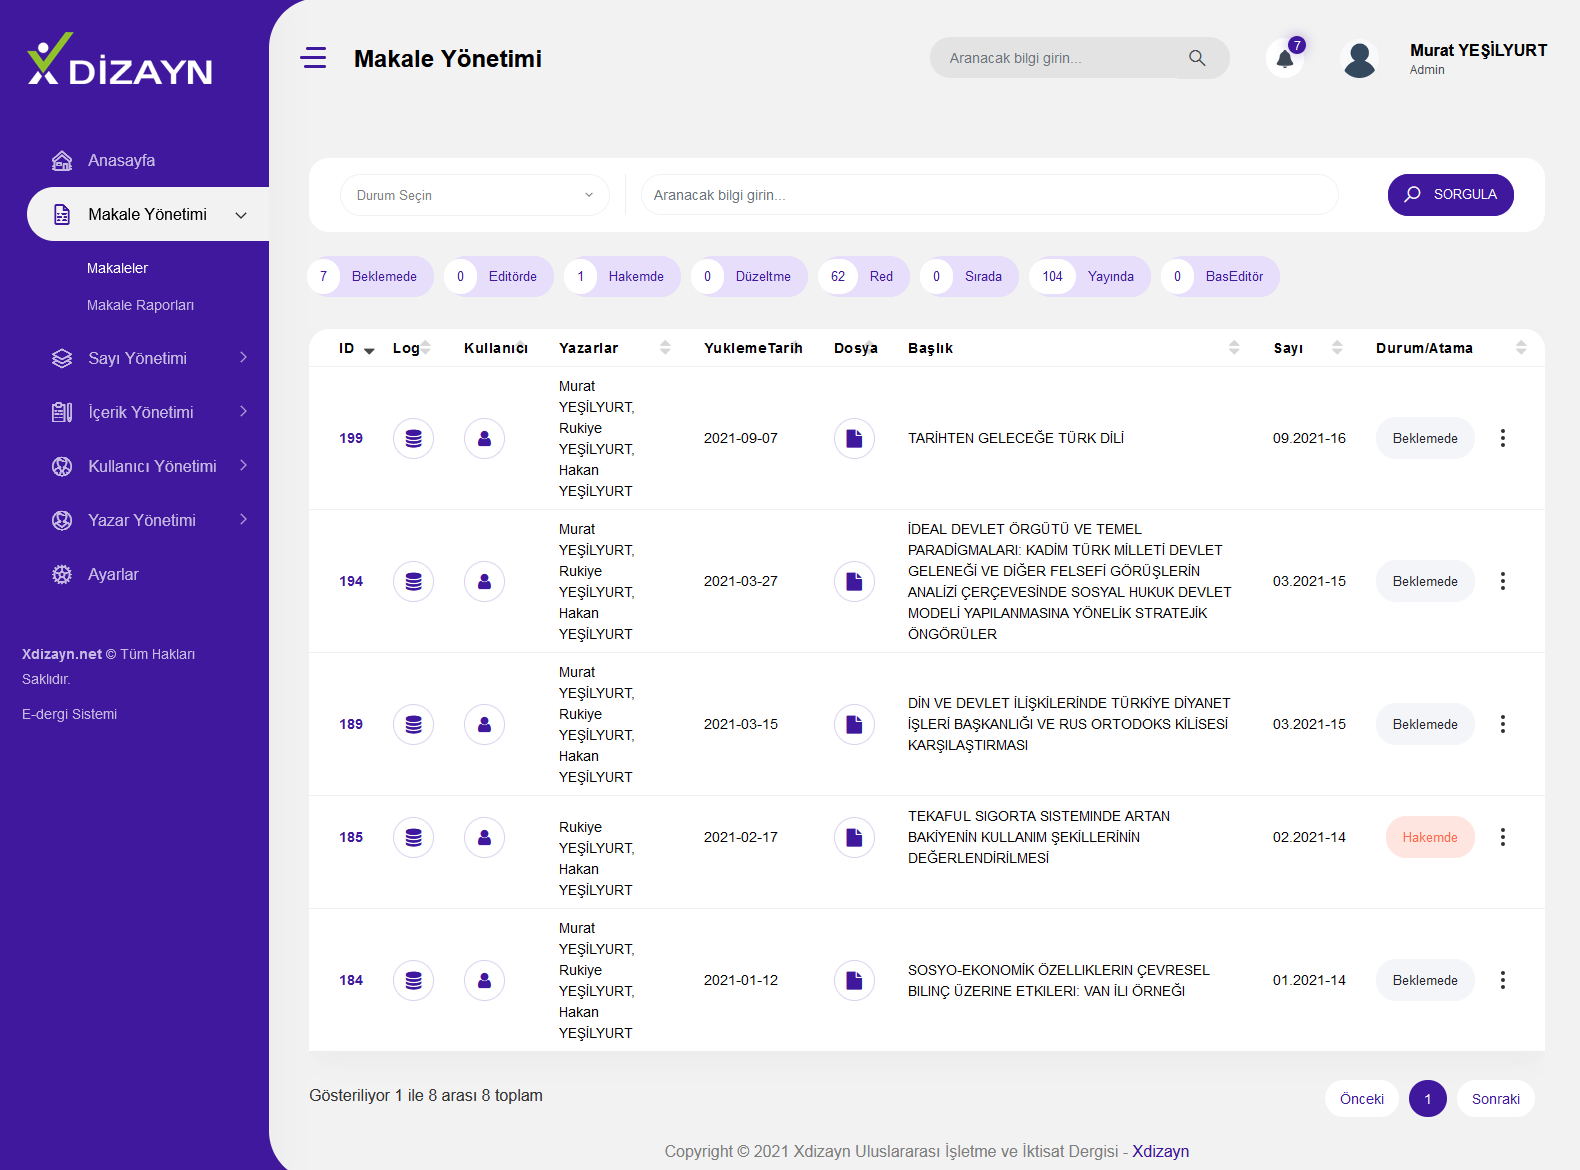Sort table by ID column
The width and height of the screenshot is (1580, 1170).
tap(356, 348)
